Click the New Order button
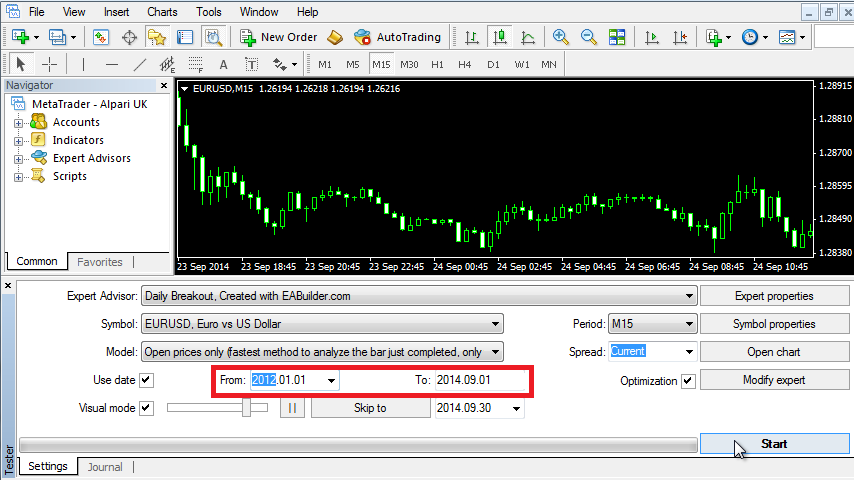The width and height of the screenshot is (854, 480). (x=278, y=37)
